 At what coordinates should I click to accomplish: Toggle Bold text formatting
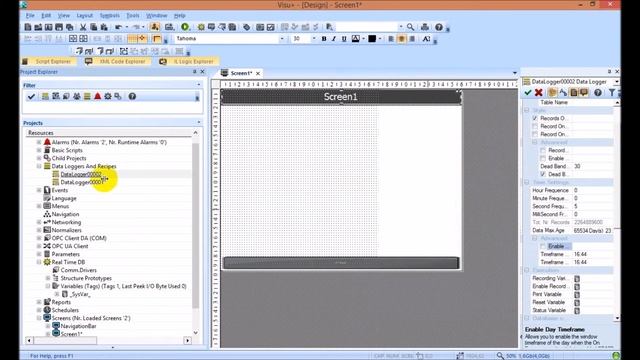click(x=324, y=39)
